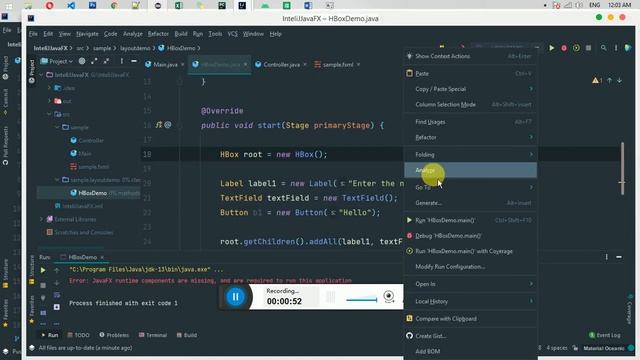
Task: Hide the Project tool window with minus icon
Action: tap(133, 61)
